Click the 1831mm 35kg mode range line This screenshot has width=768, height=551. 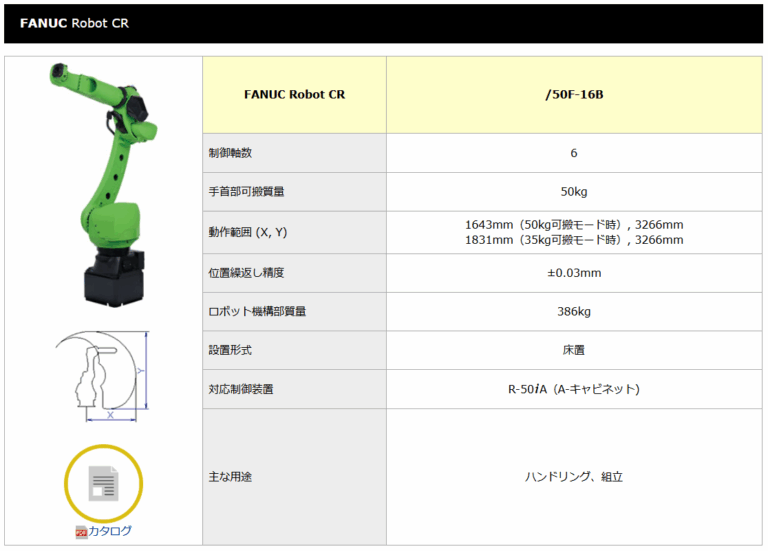[x=574, y=240]
